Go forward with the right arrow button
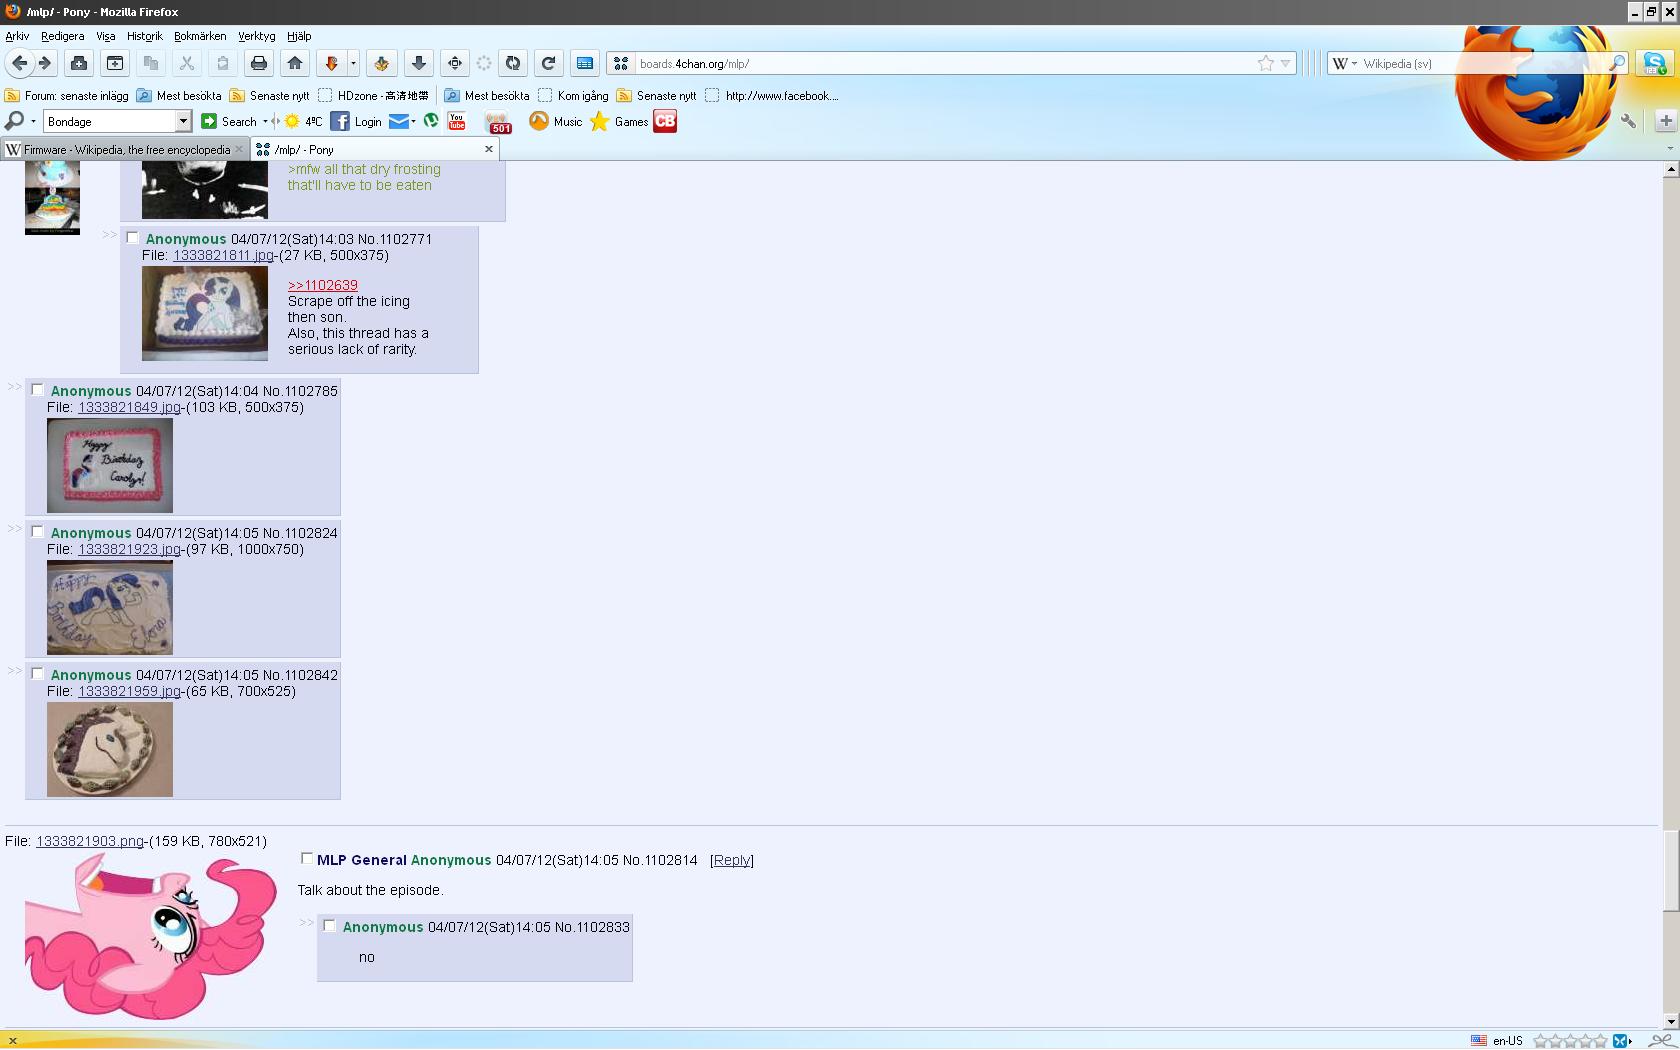The width and height of the screenshot is (1680, 1050). (x=45, y=63)
